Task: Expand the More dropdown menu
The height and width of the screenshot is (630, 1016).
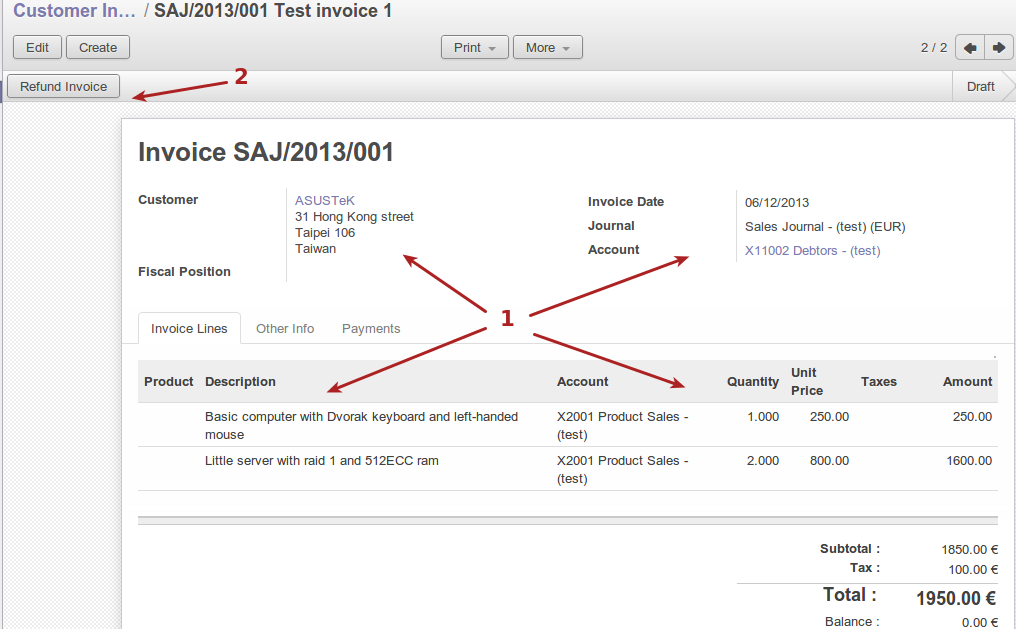Action: point(547,47)
